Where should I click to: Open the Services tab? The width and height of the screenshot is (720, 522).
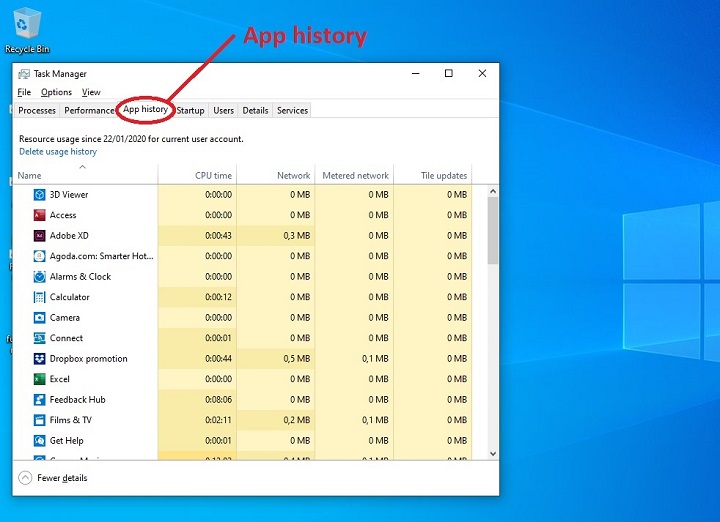click(292, 110)
